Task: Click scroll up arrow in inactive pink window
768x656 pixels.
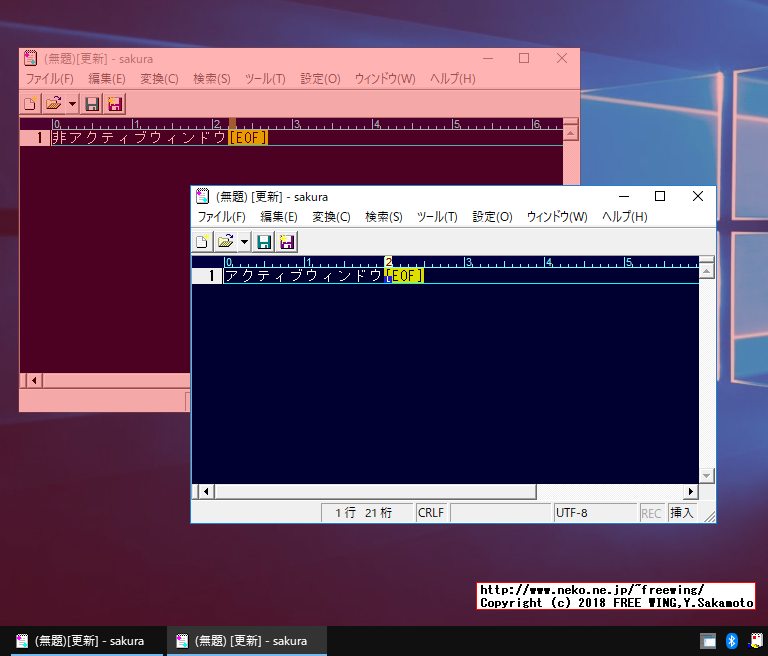Action: tap(571, 133)
